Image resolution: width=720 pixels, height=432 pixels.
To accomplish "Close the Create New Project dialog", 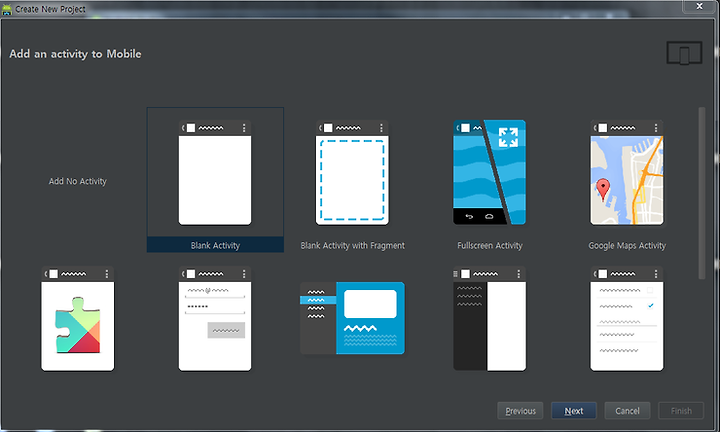I will pos(699,6).
